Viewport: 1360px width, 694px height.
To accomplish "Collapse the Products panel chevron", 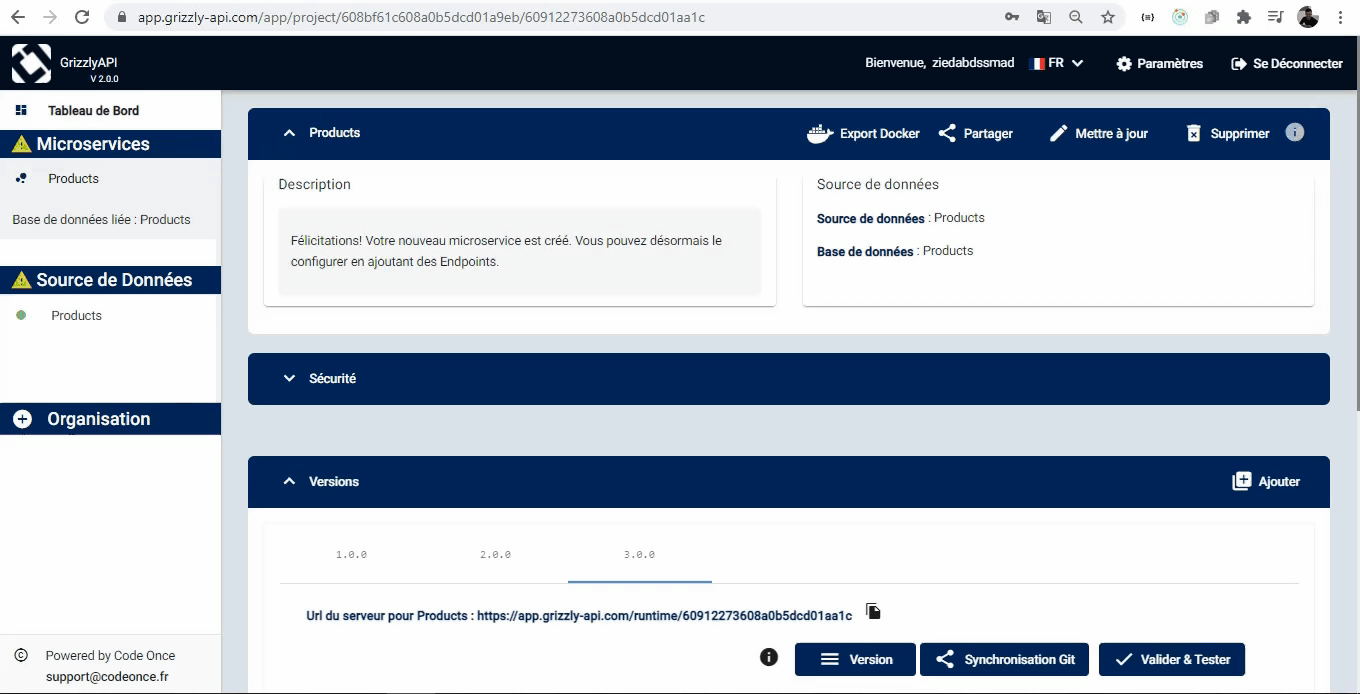I will click(289, 133).
